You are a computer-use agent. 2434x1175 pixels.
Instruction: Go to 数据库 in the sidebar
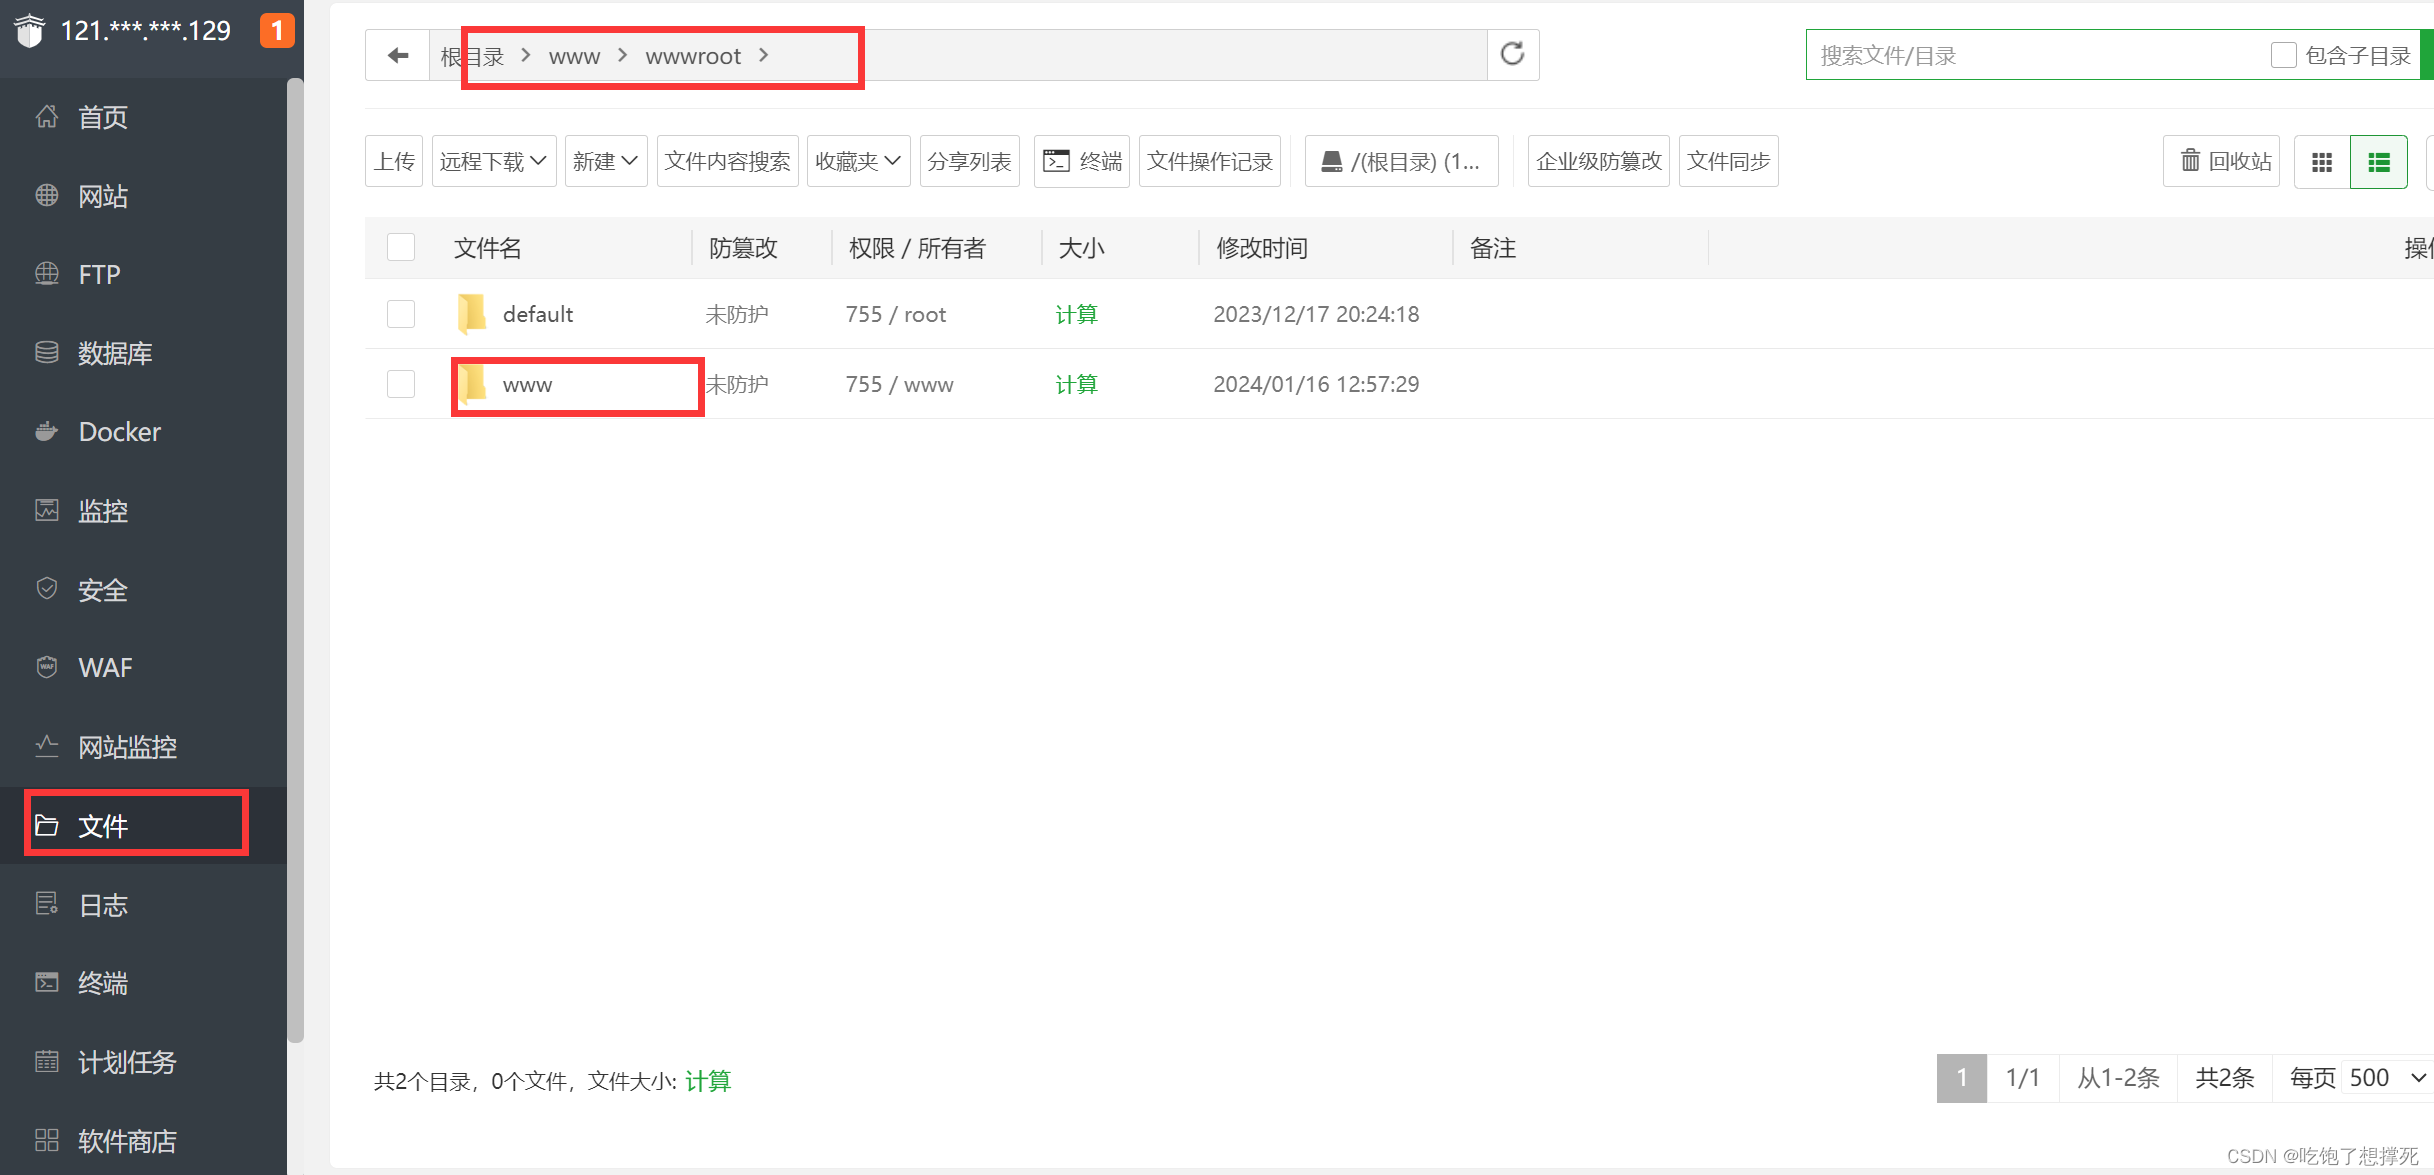[x=114, y=353]
